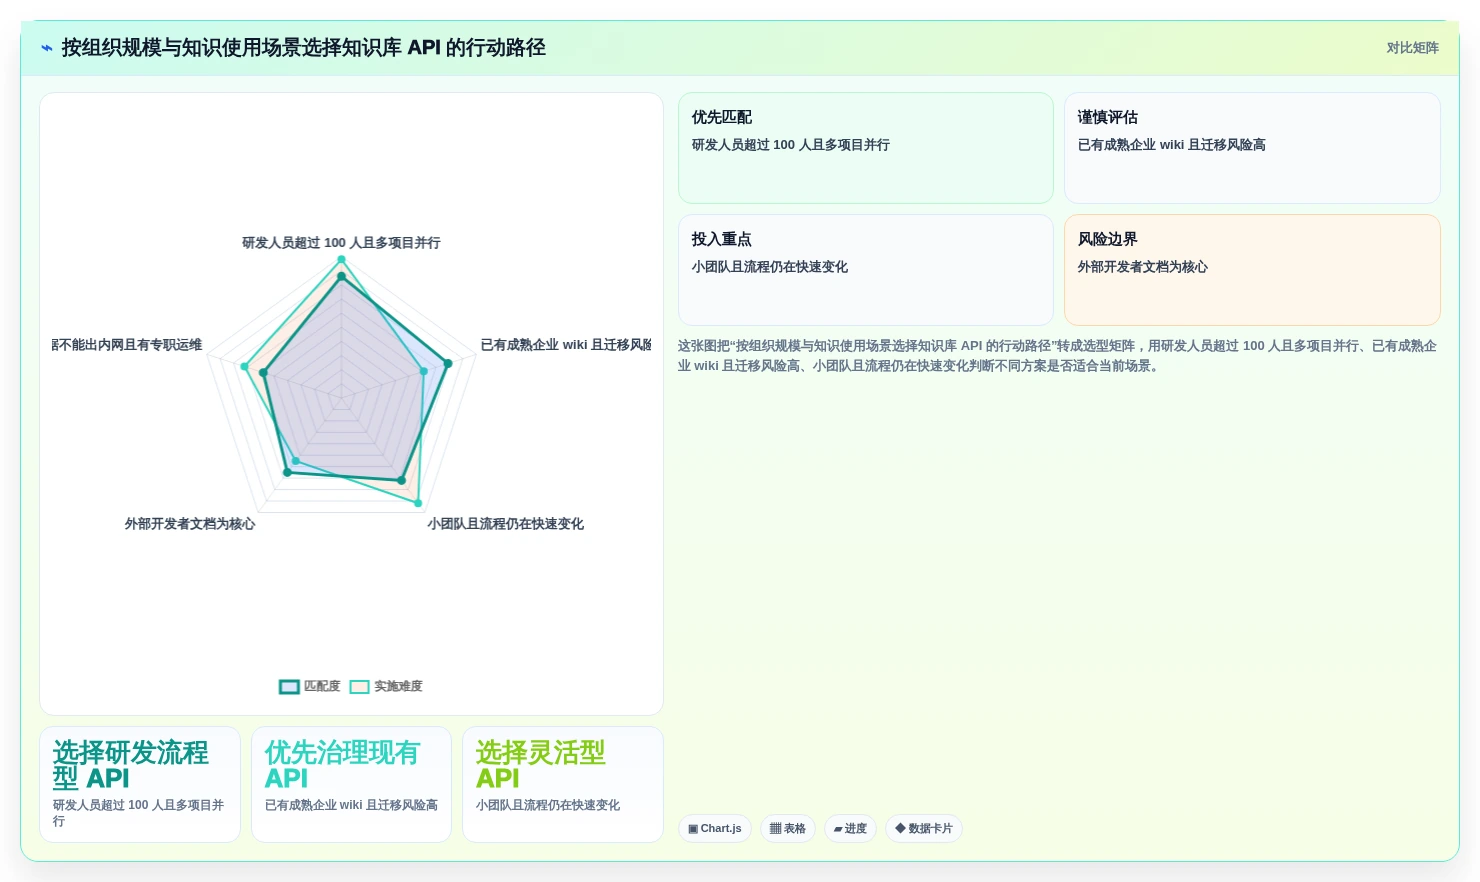Open the 谨慎评估 matrix card

tap(1252, 148)
